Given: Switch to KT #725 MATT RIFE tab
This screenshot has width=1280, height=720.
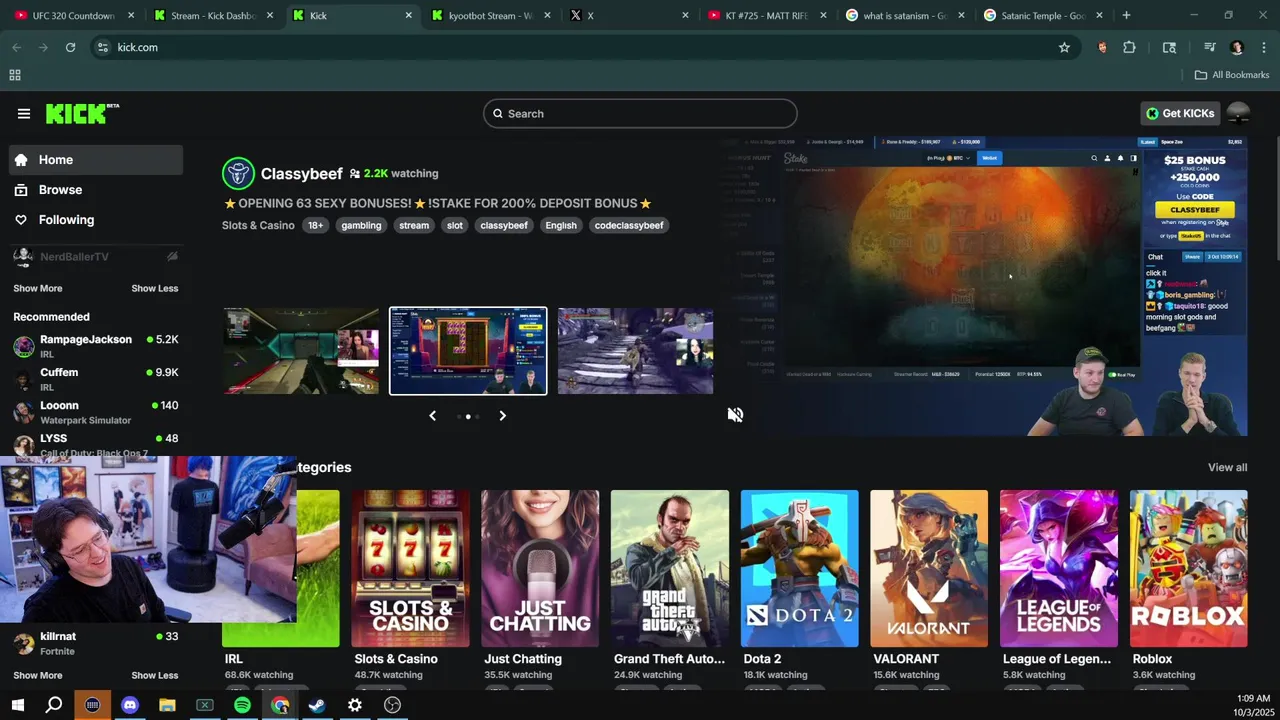Looking at the screenshot, I should (x=766, y=16).
